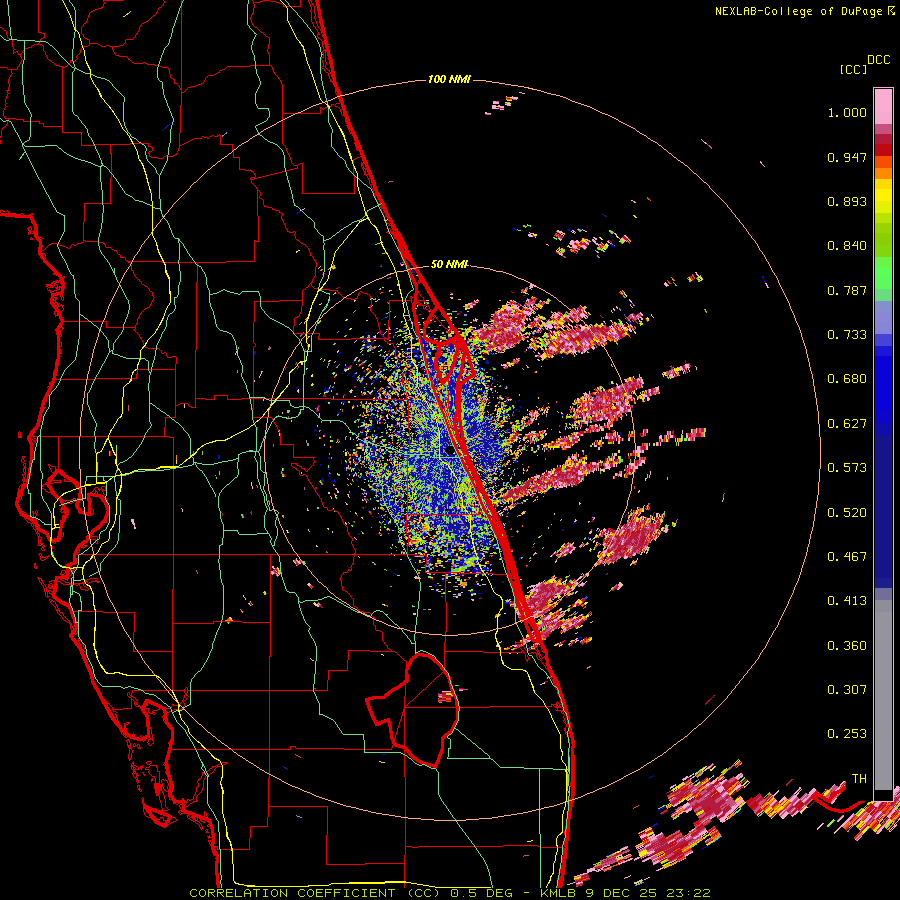Click the 0.413 scale value
Screen dimensions: 900x900
[847, 601]
